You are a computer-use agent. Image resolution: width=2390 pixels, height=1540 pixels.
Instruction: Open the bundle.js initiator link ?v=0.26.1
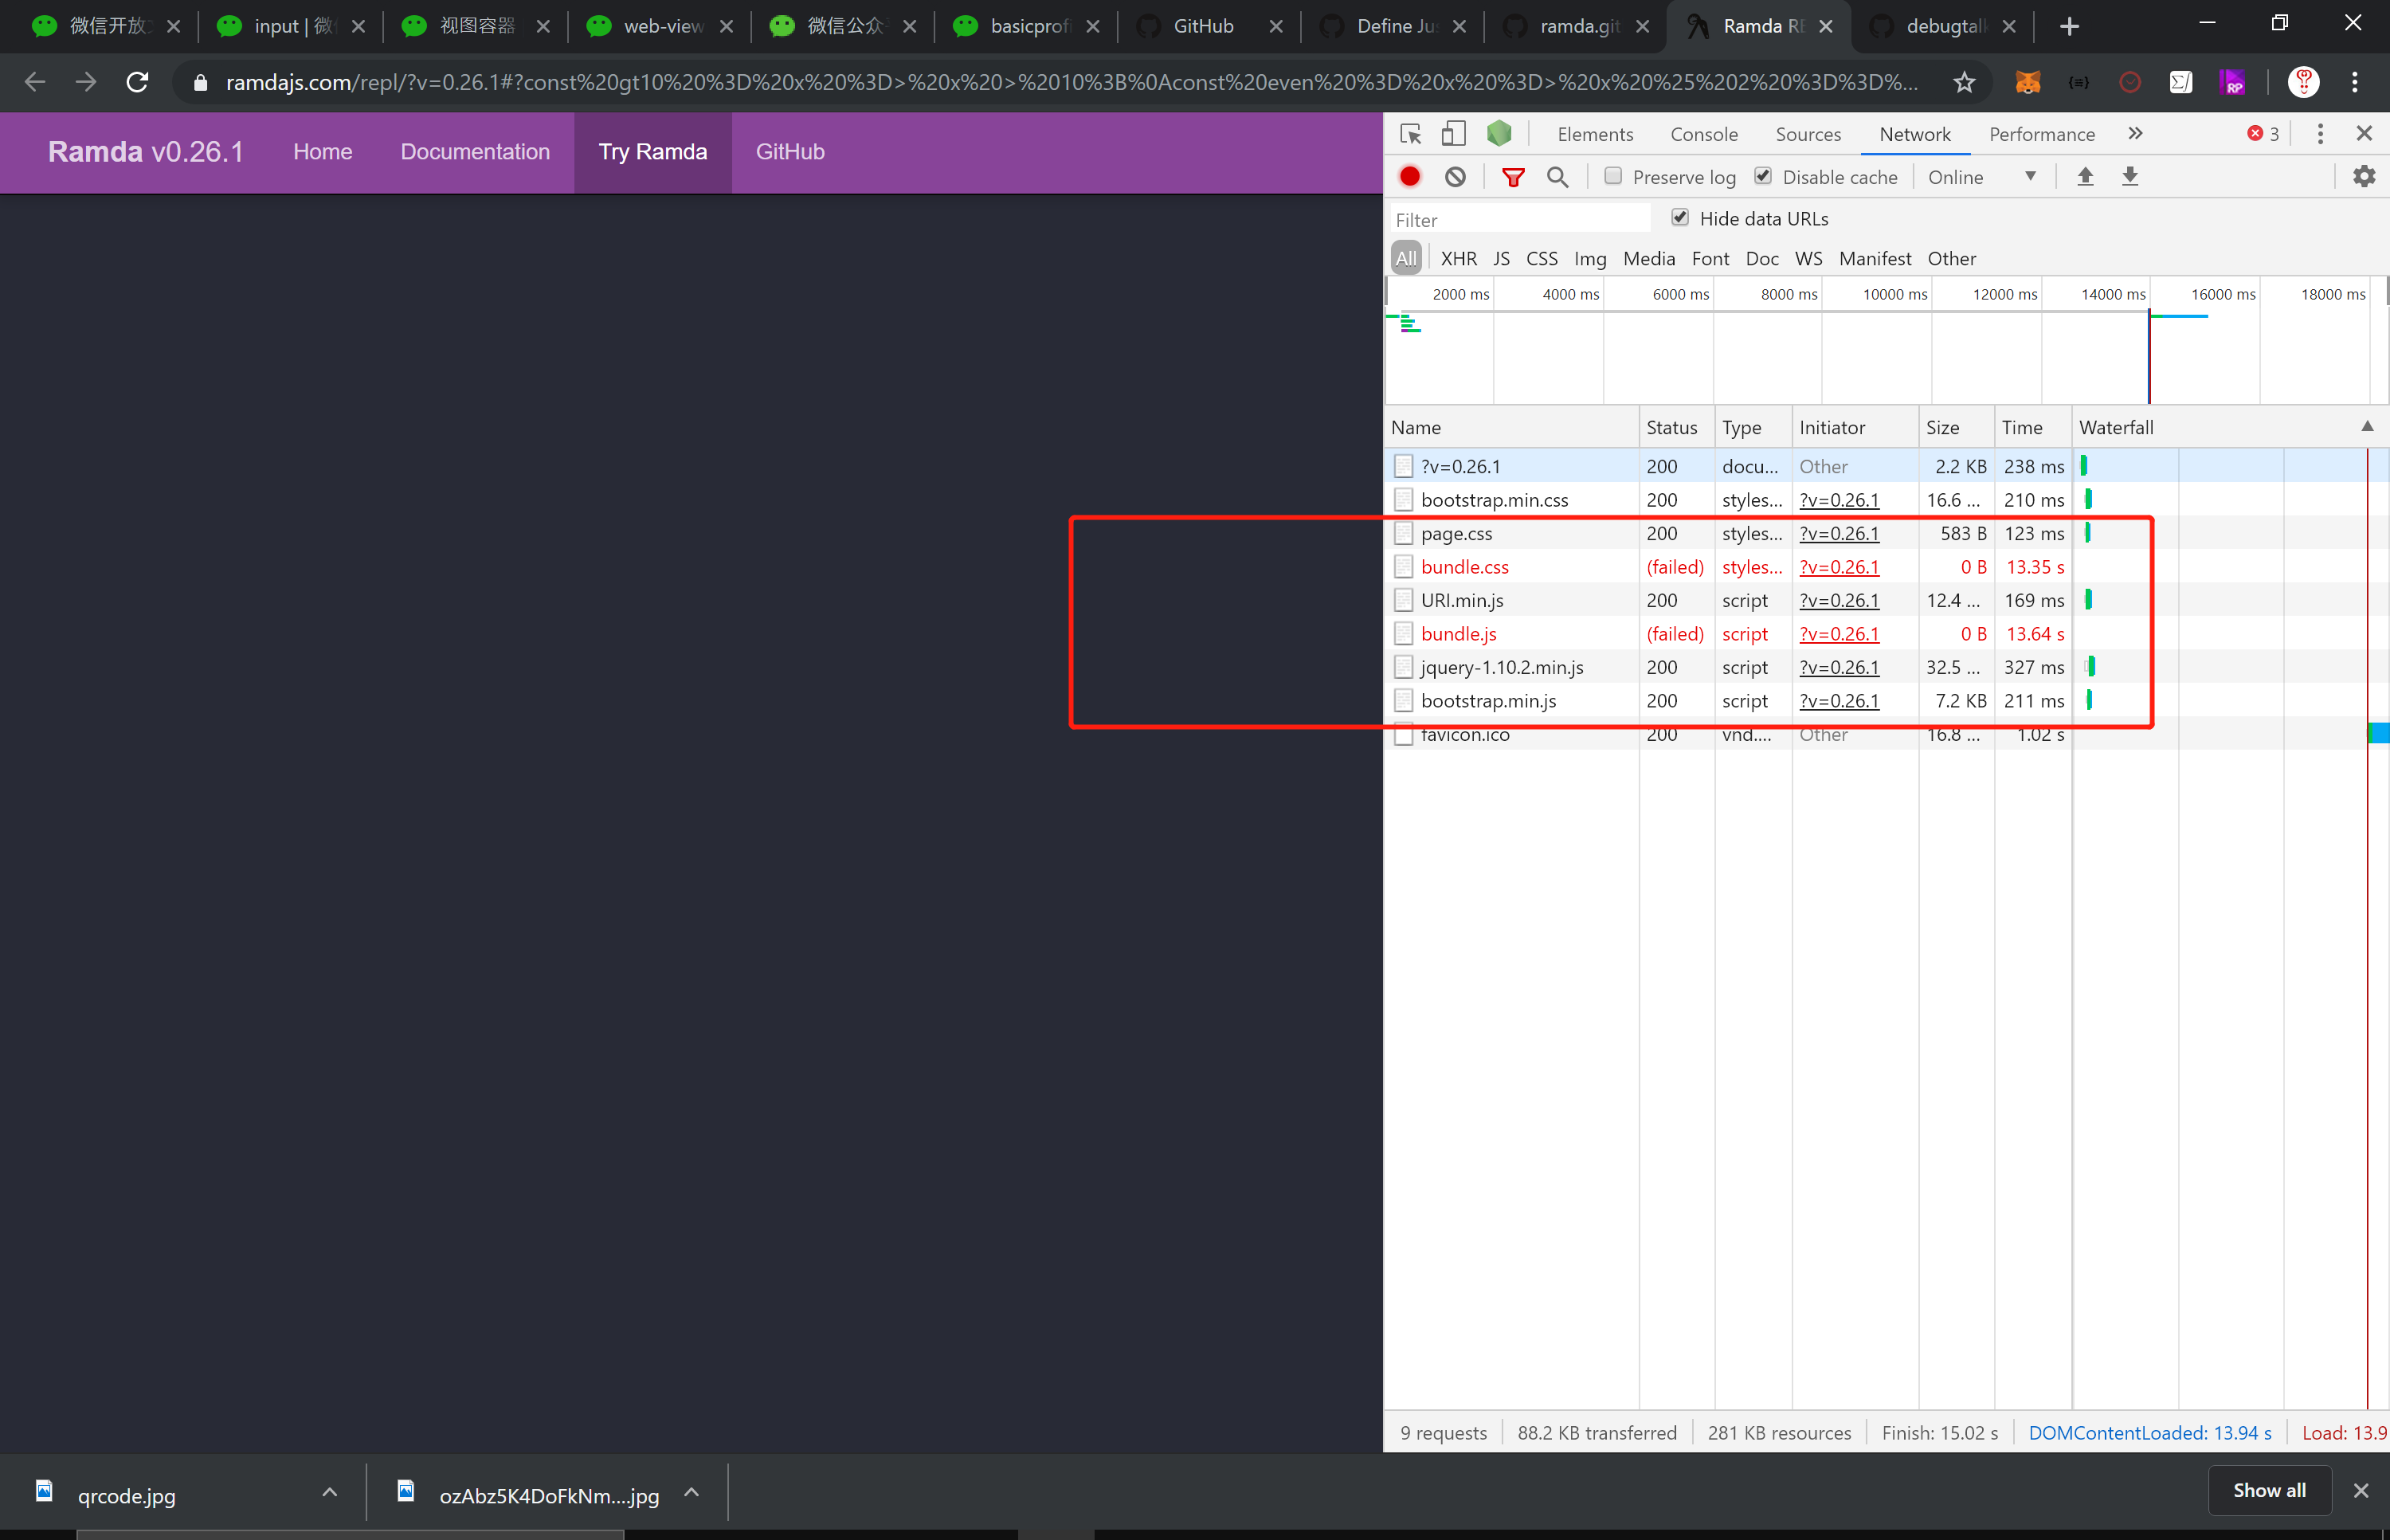pyautogui.click(x=1839, y=633)
